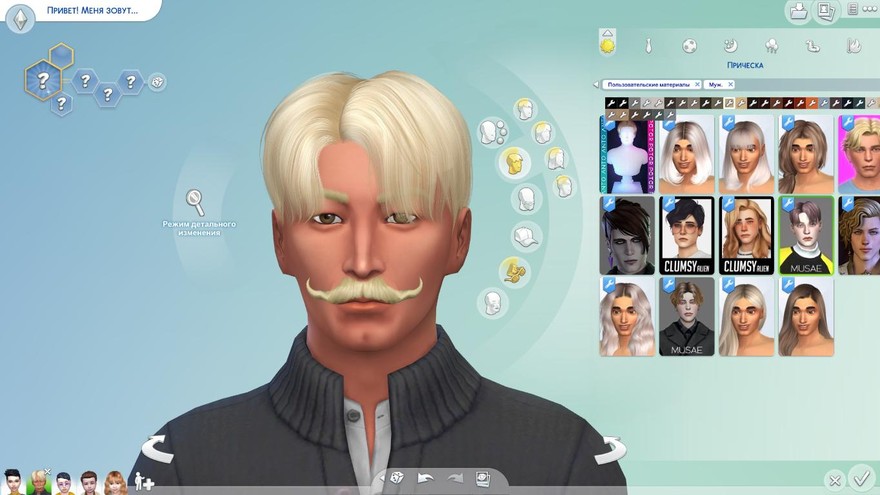Remove the Пользовательские материалы filter
Image resolution: width=880 pixels, height=495 pixels.
pyautogui.click(x=697, y=84)
